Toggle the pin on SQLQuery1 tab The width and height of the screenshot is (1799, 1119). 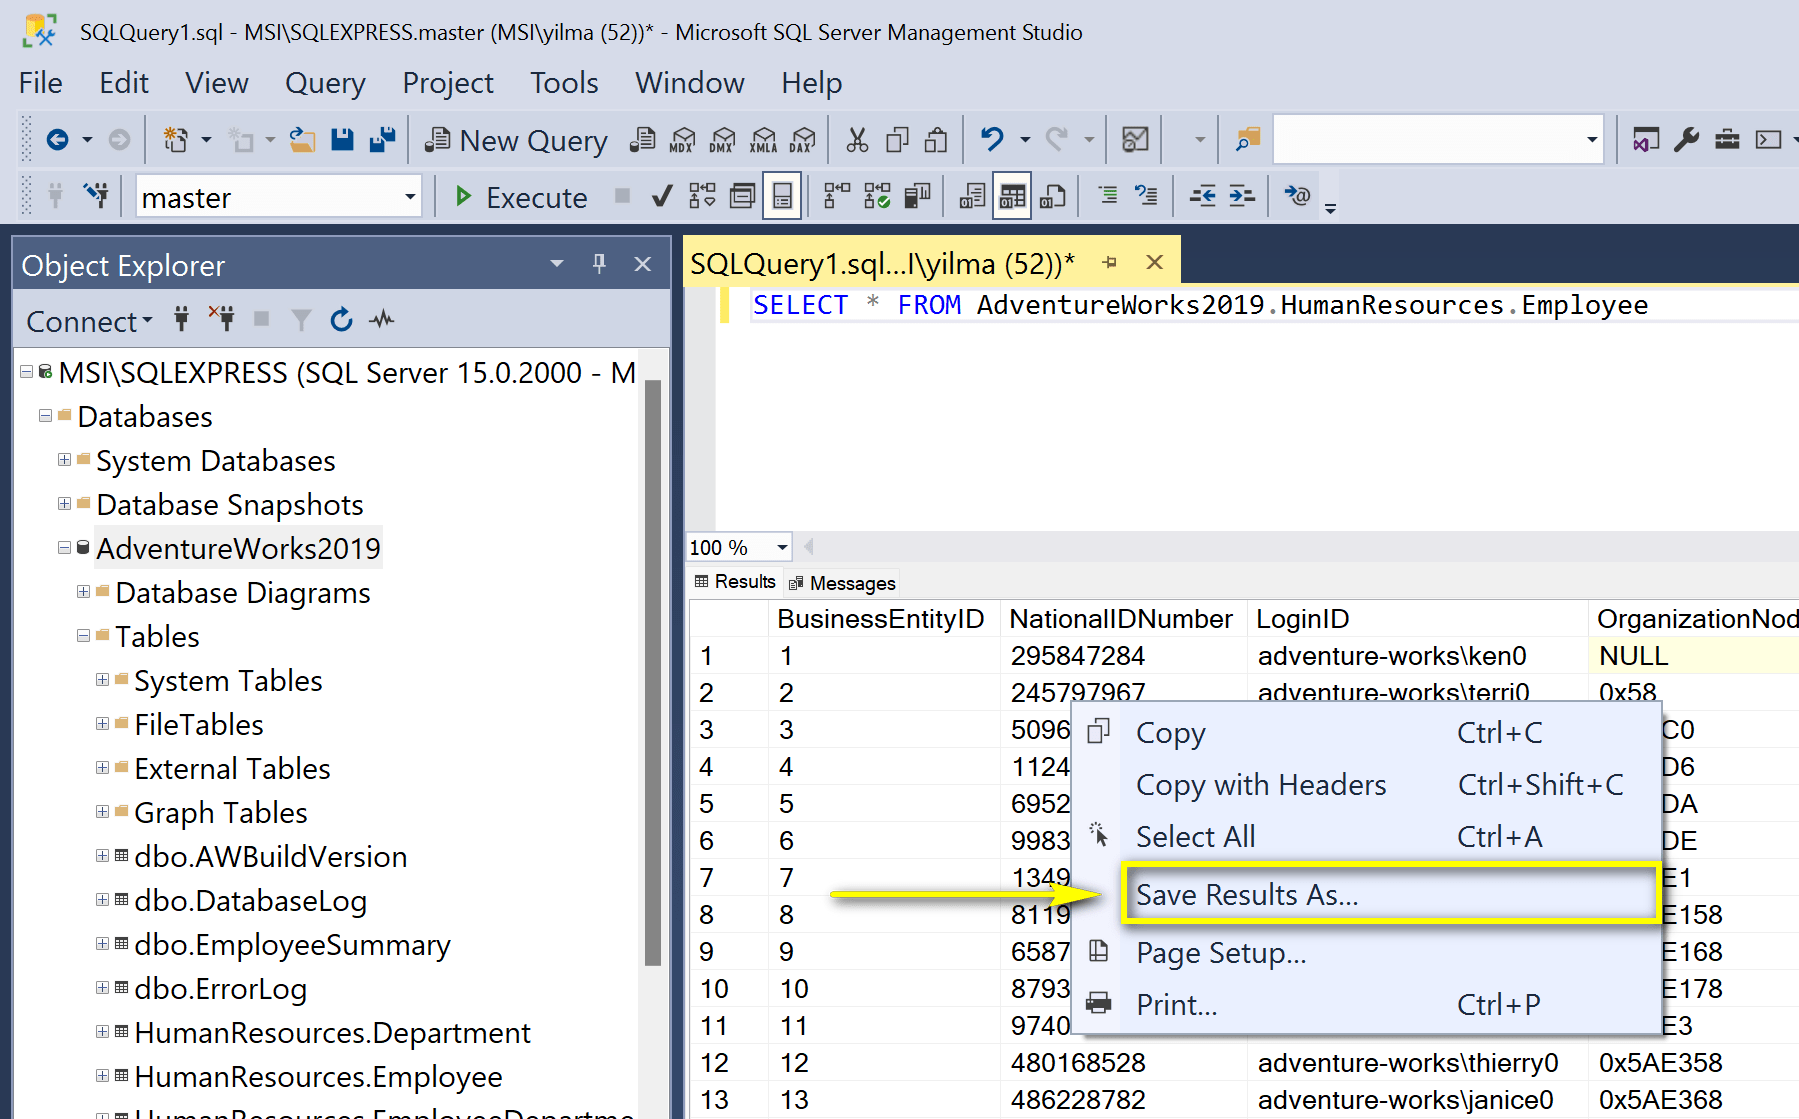point(1110,263)
